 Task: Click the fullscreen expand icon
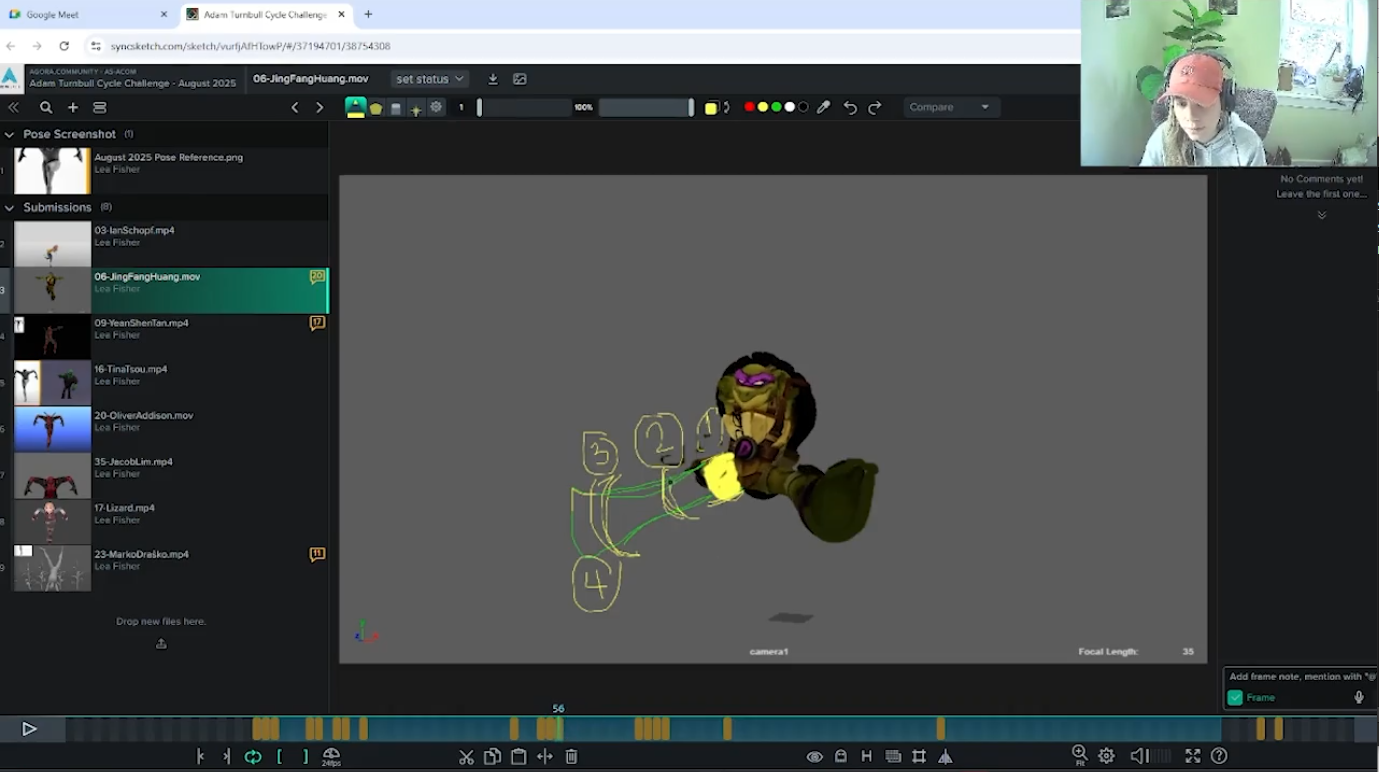[1192, 756]
